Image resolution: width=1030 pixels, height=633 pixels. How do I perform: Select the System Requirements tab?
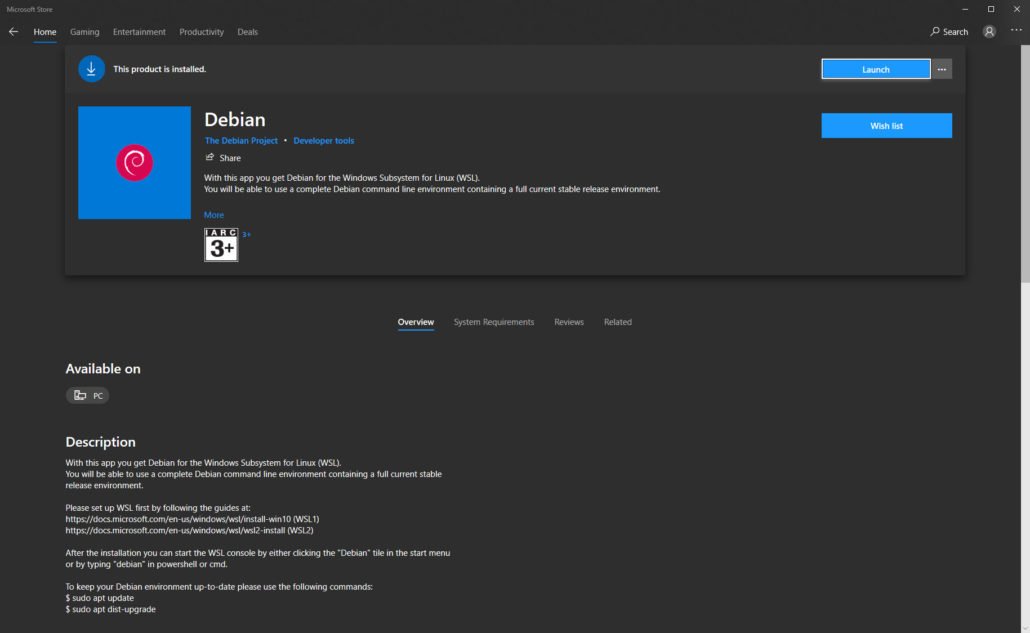tap(494, 322)
